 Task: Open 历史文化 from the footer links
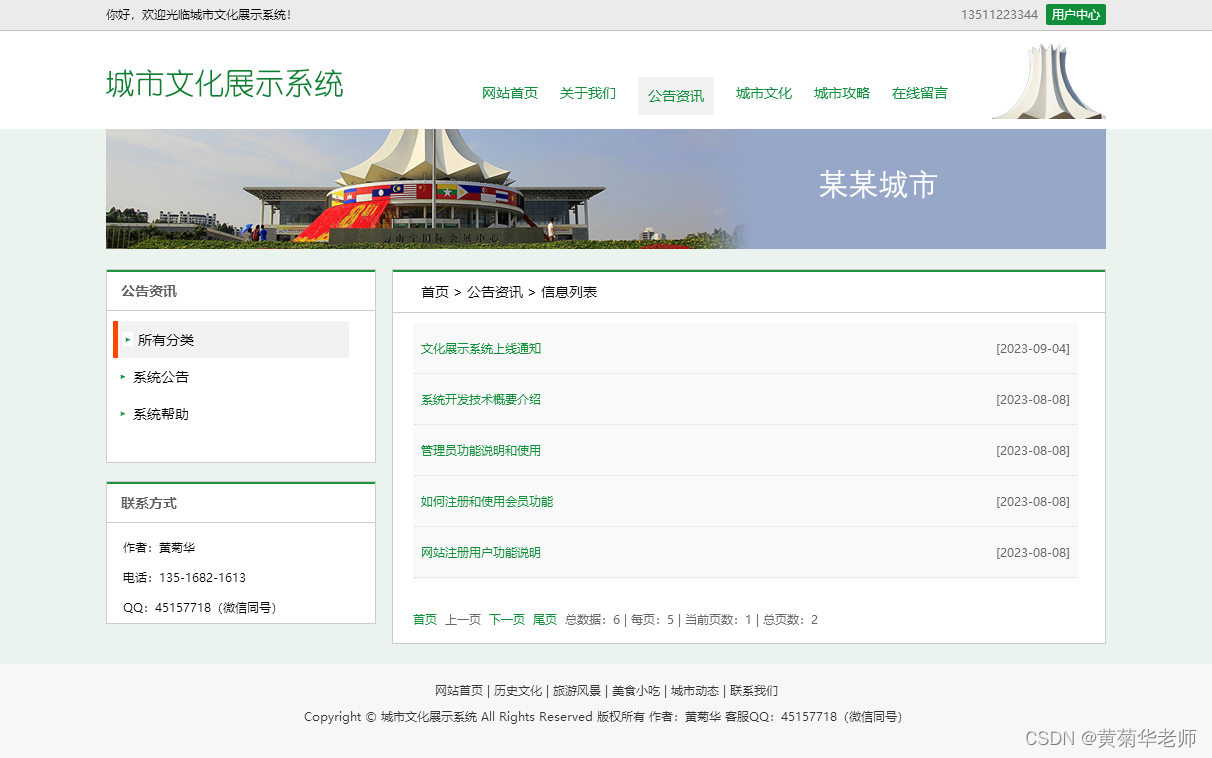516,690
